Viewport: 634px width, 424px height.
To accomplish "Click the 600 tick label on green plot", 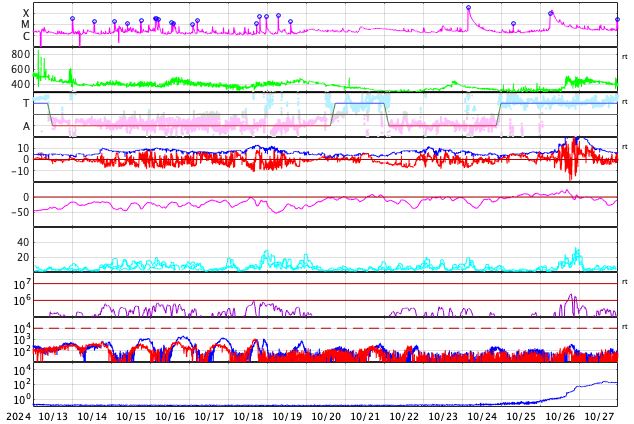I will click(21, 69).
